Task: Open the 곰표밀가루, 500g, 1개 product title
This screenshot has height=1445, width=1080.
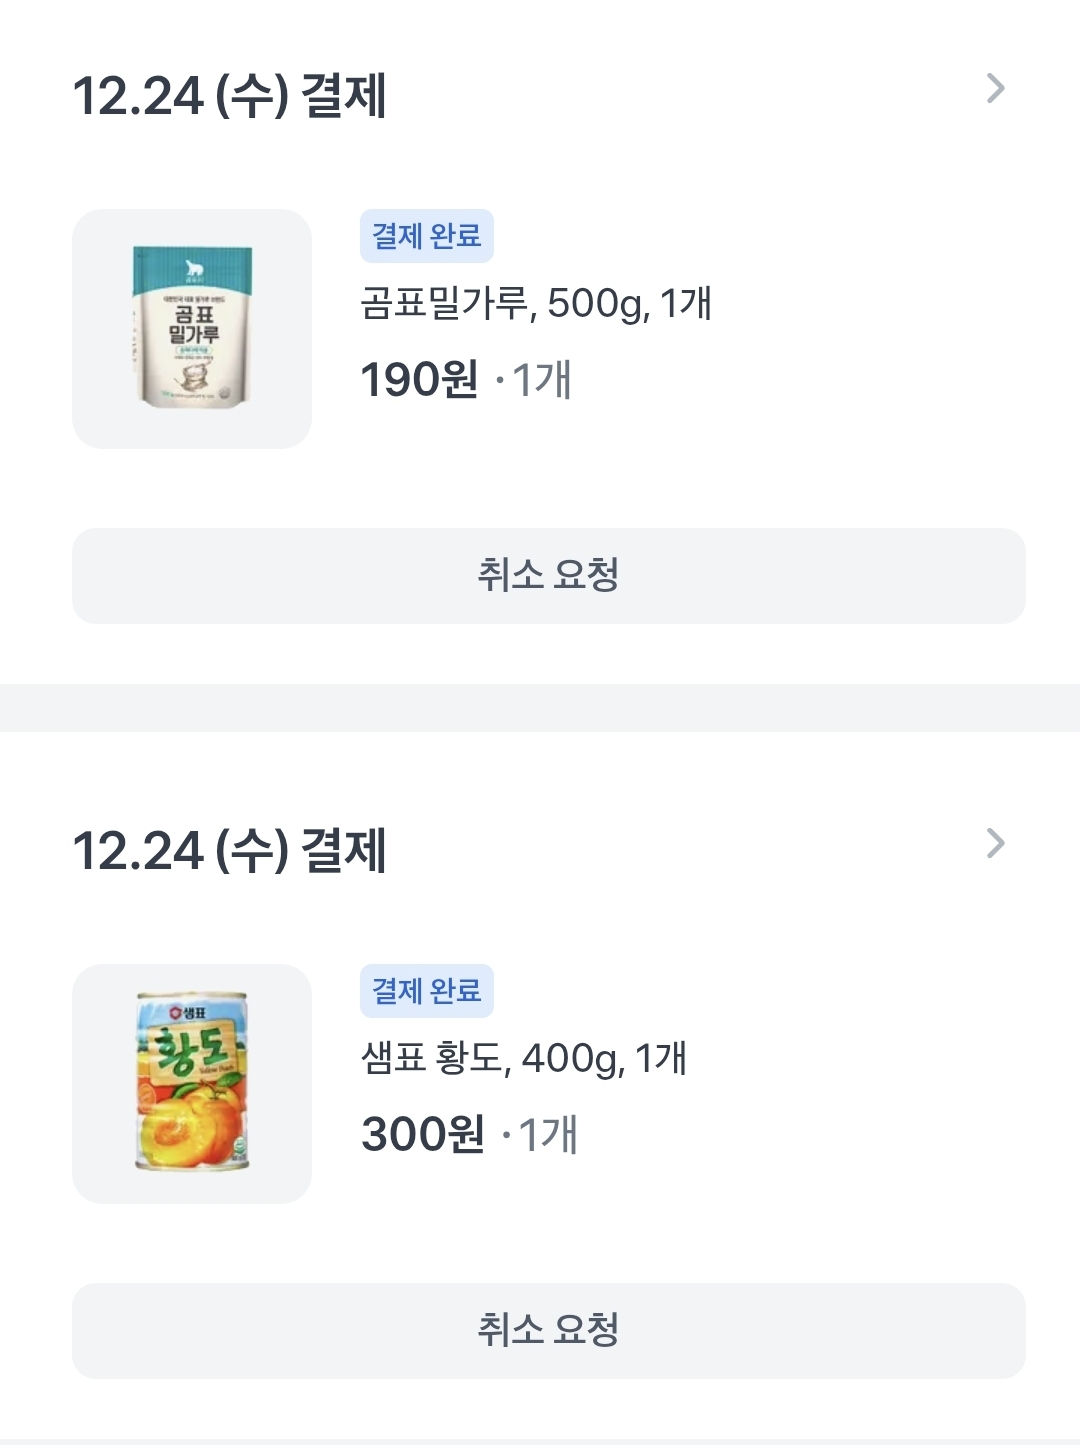Action: tap(536, 303)
